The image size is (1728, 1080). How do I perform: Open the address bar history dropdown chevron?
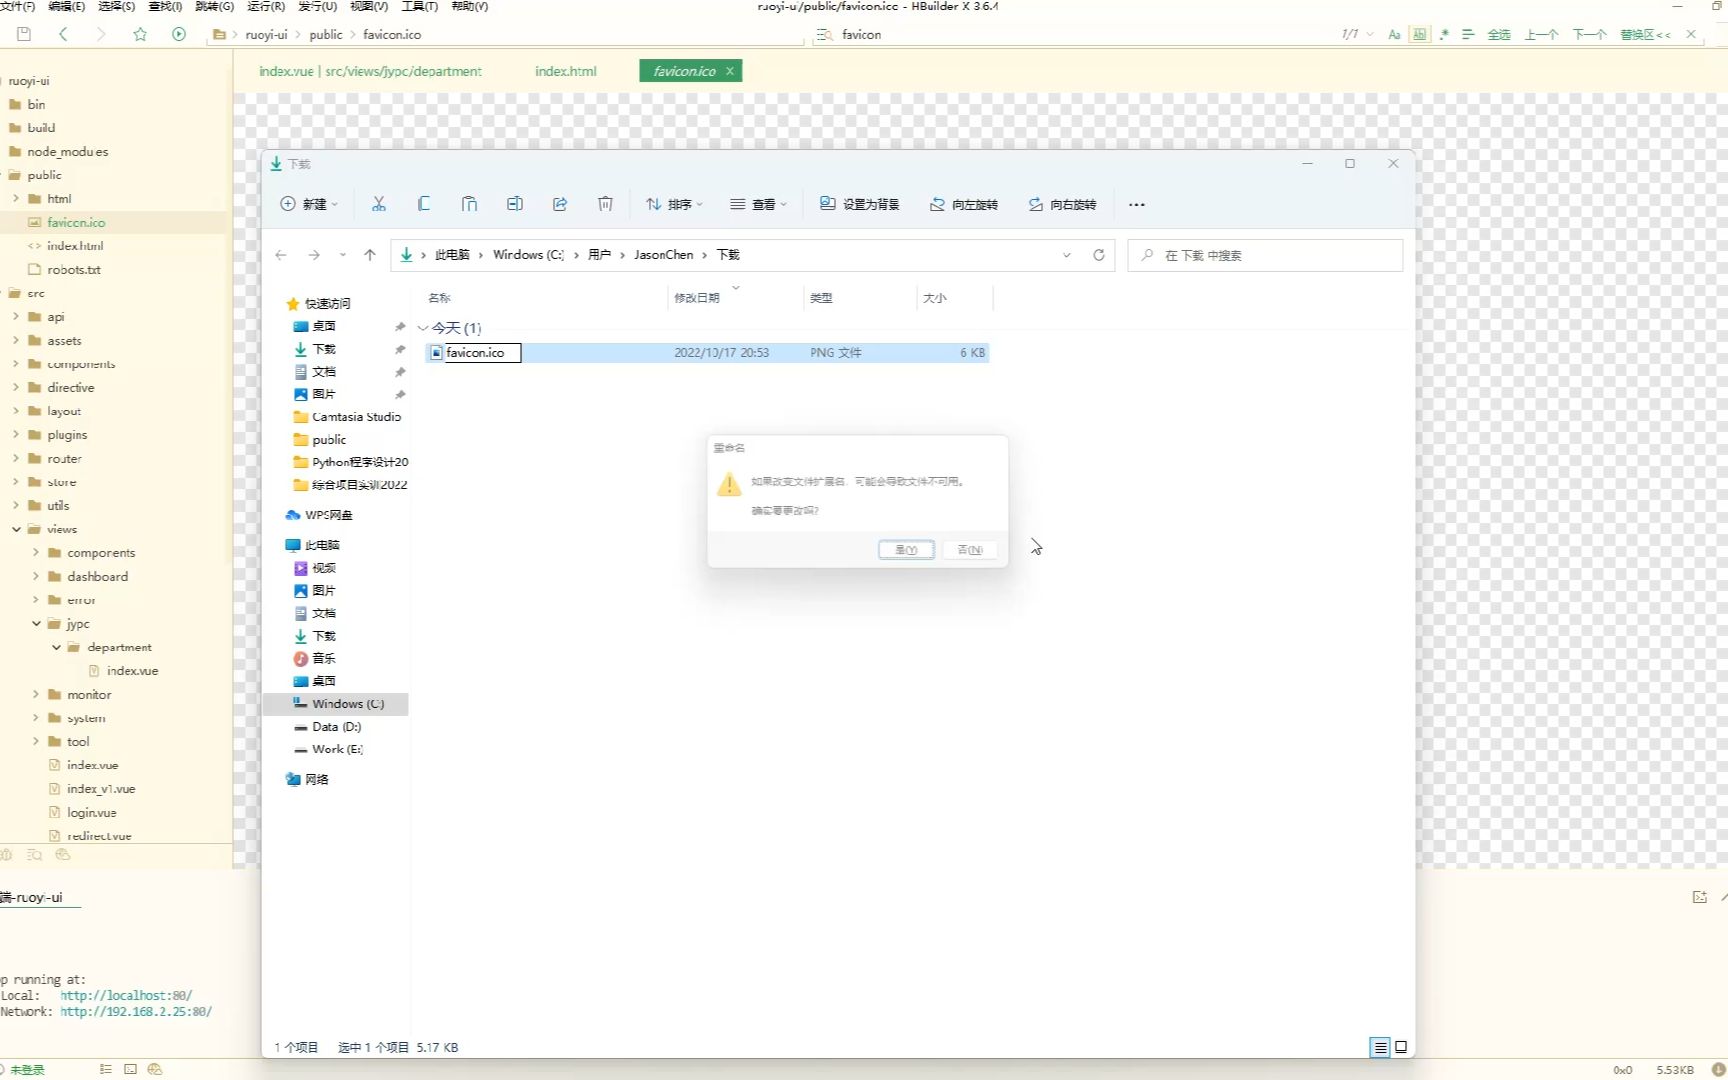[x=1067, y=255]
